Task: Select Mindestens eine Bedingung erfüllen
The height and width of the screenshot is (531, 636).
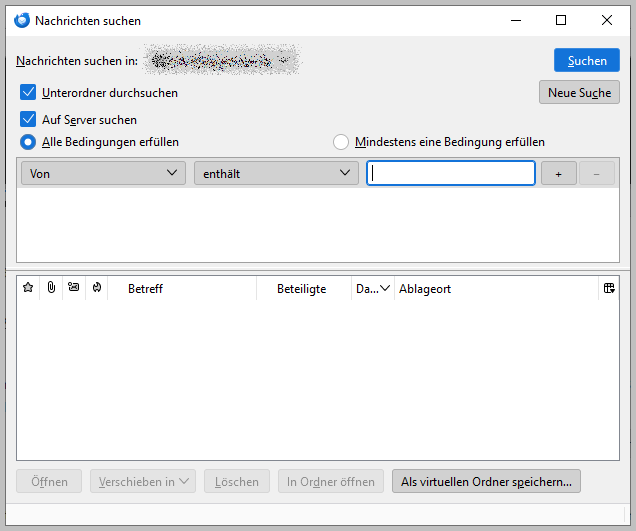Action: point(341,142)
